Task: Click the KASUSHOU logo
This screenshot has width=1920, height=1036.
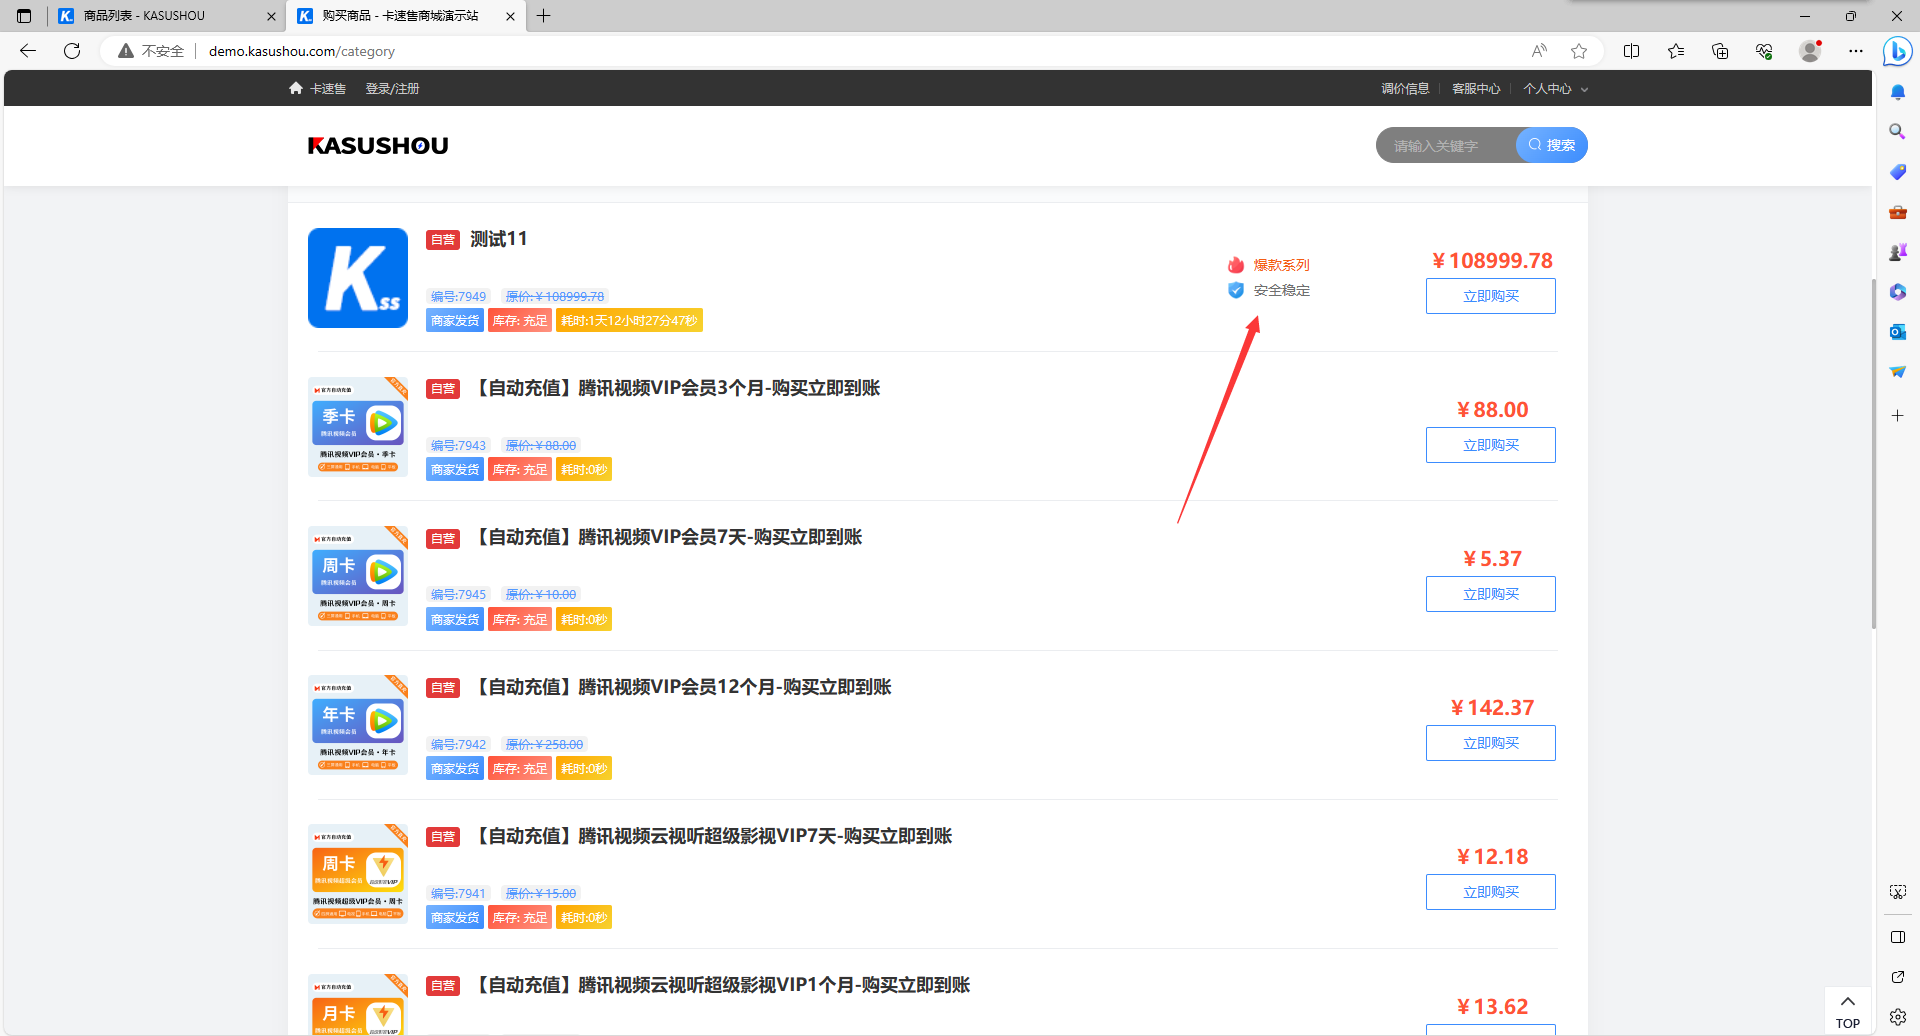Action: click(378, 146)
